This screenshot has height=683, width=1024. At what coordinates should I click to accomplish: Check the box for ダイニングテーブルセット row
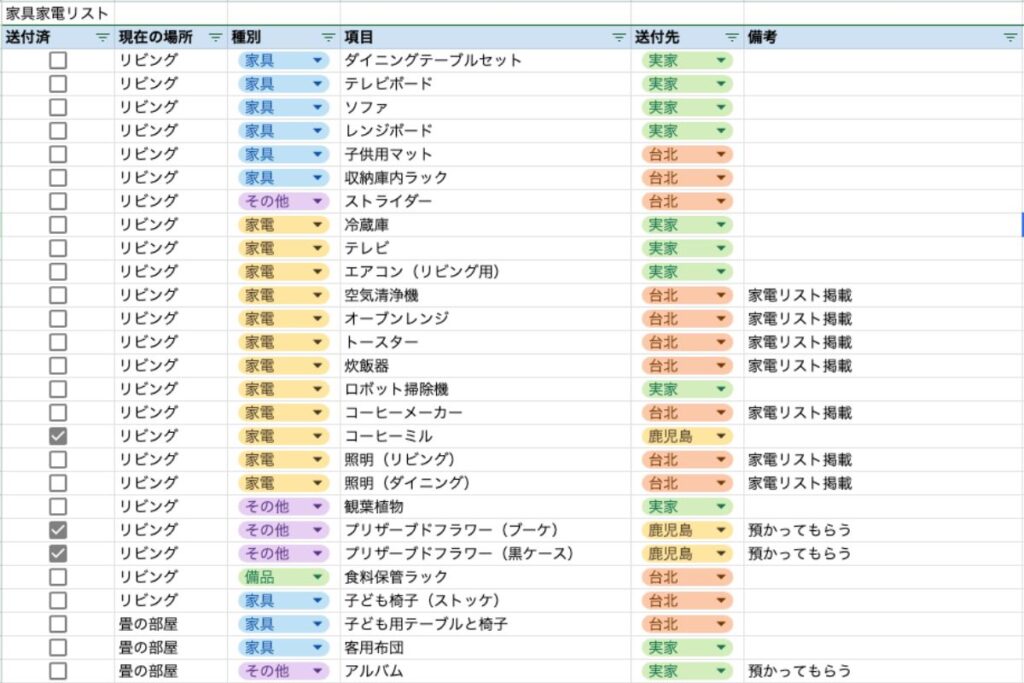click(x=58, y=60)
